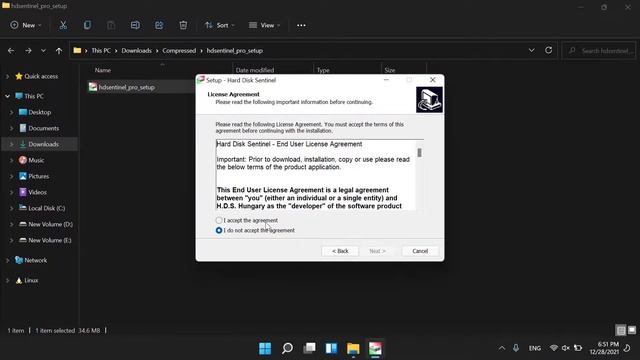Image resolution: width=640 pixels, height=360 pixels.
Task: Select Documents in the navigation pane
Action: pyautogui.click(x=43, y=128)
